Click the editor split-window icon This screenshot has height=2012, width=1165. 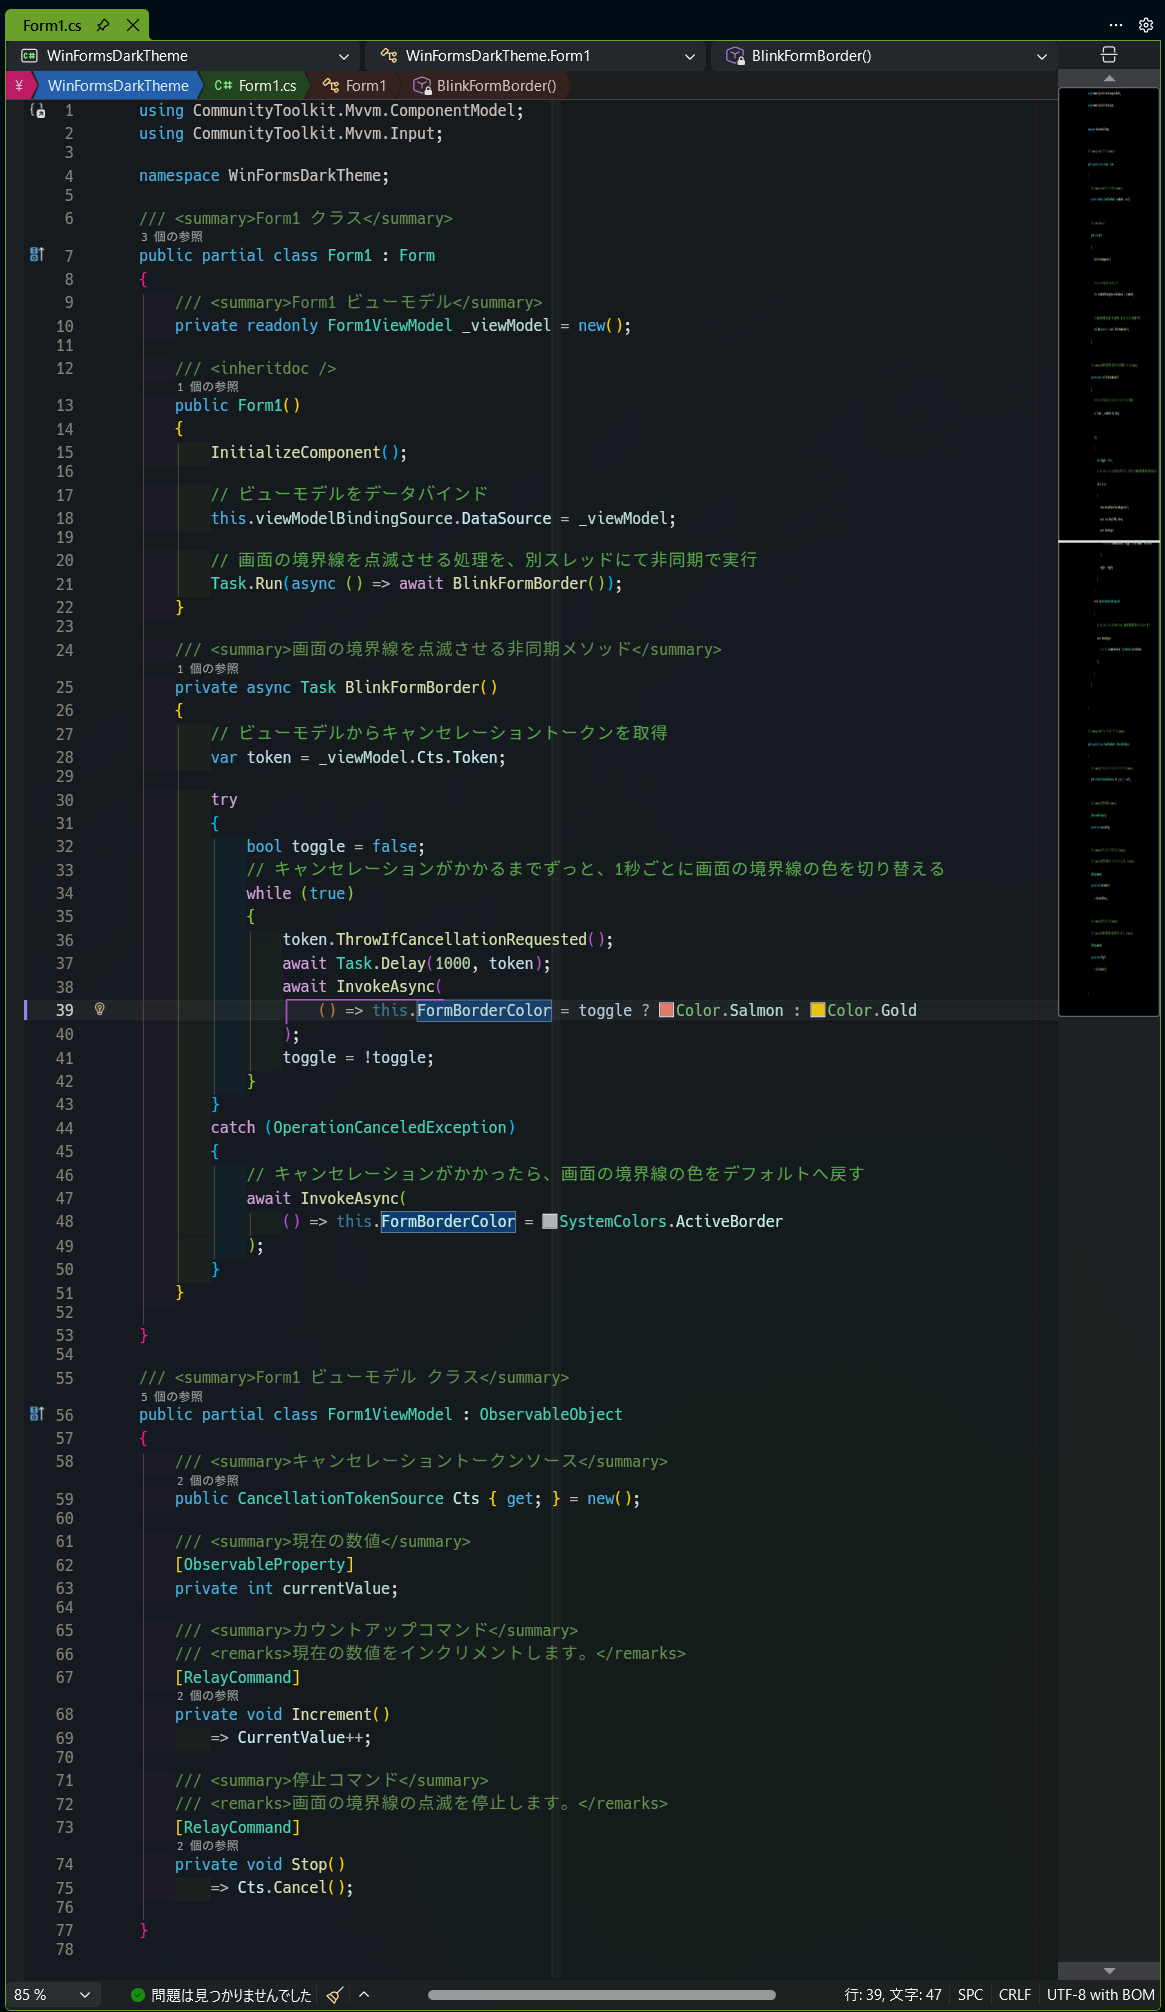tap(1108, 55)
